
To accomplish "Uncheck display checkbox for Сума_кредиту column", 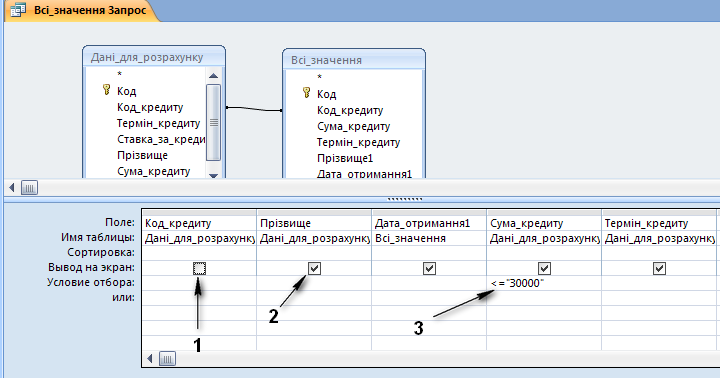I will tap(544, 268).
